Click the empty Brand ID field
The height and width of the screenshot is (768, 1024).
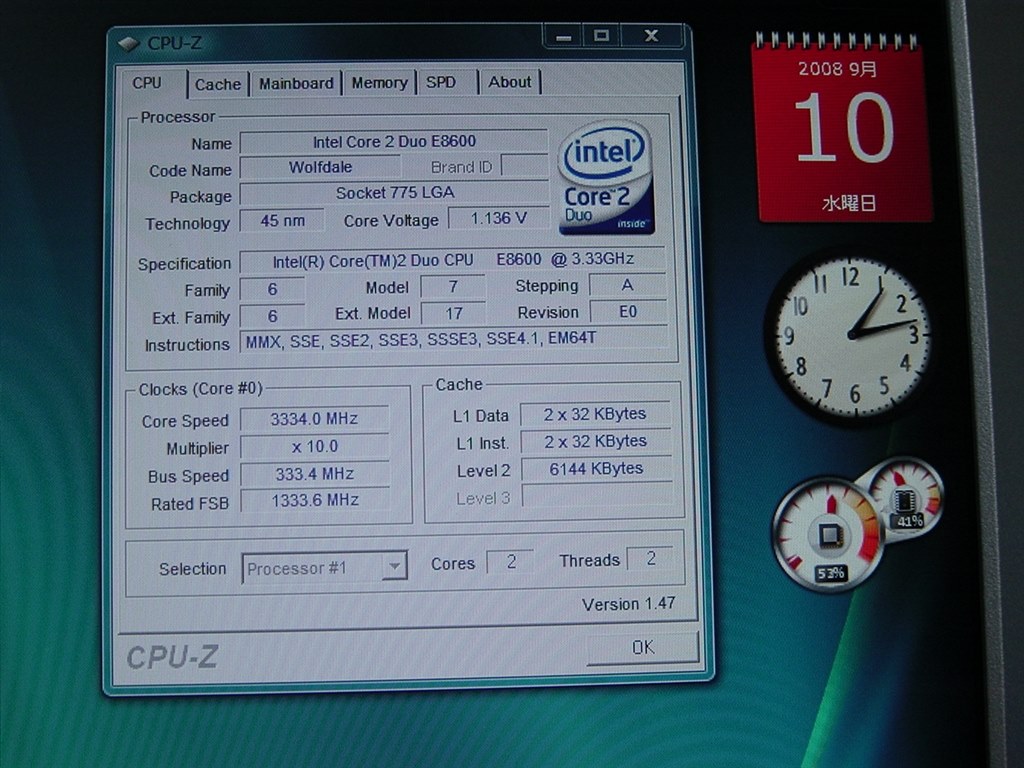[x=524, y=165]
